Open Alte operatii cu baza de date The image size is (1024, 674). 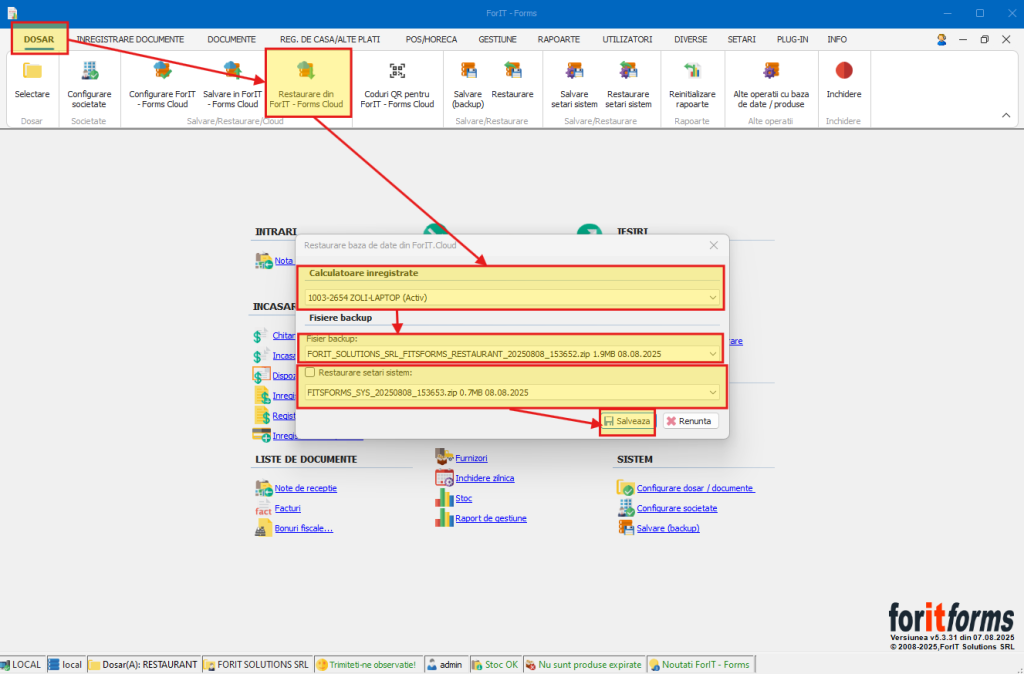click(x=771, y=85)
